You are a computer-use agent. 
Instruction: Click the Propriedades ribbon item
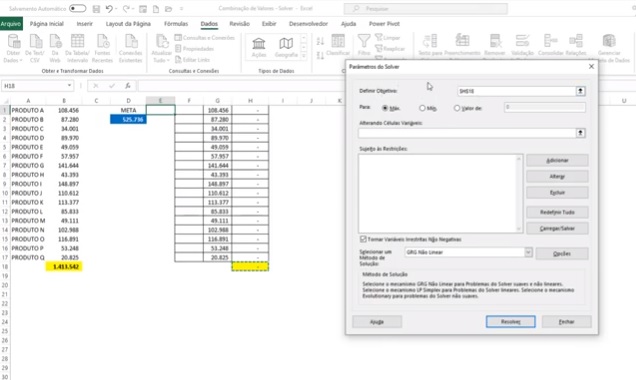[x=194, y=49]
